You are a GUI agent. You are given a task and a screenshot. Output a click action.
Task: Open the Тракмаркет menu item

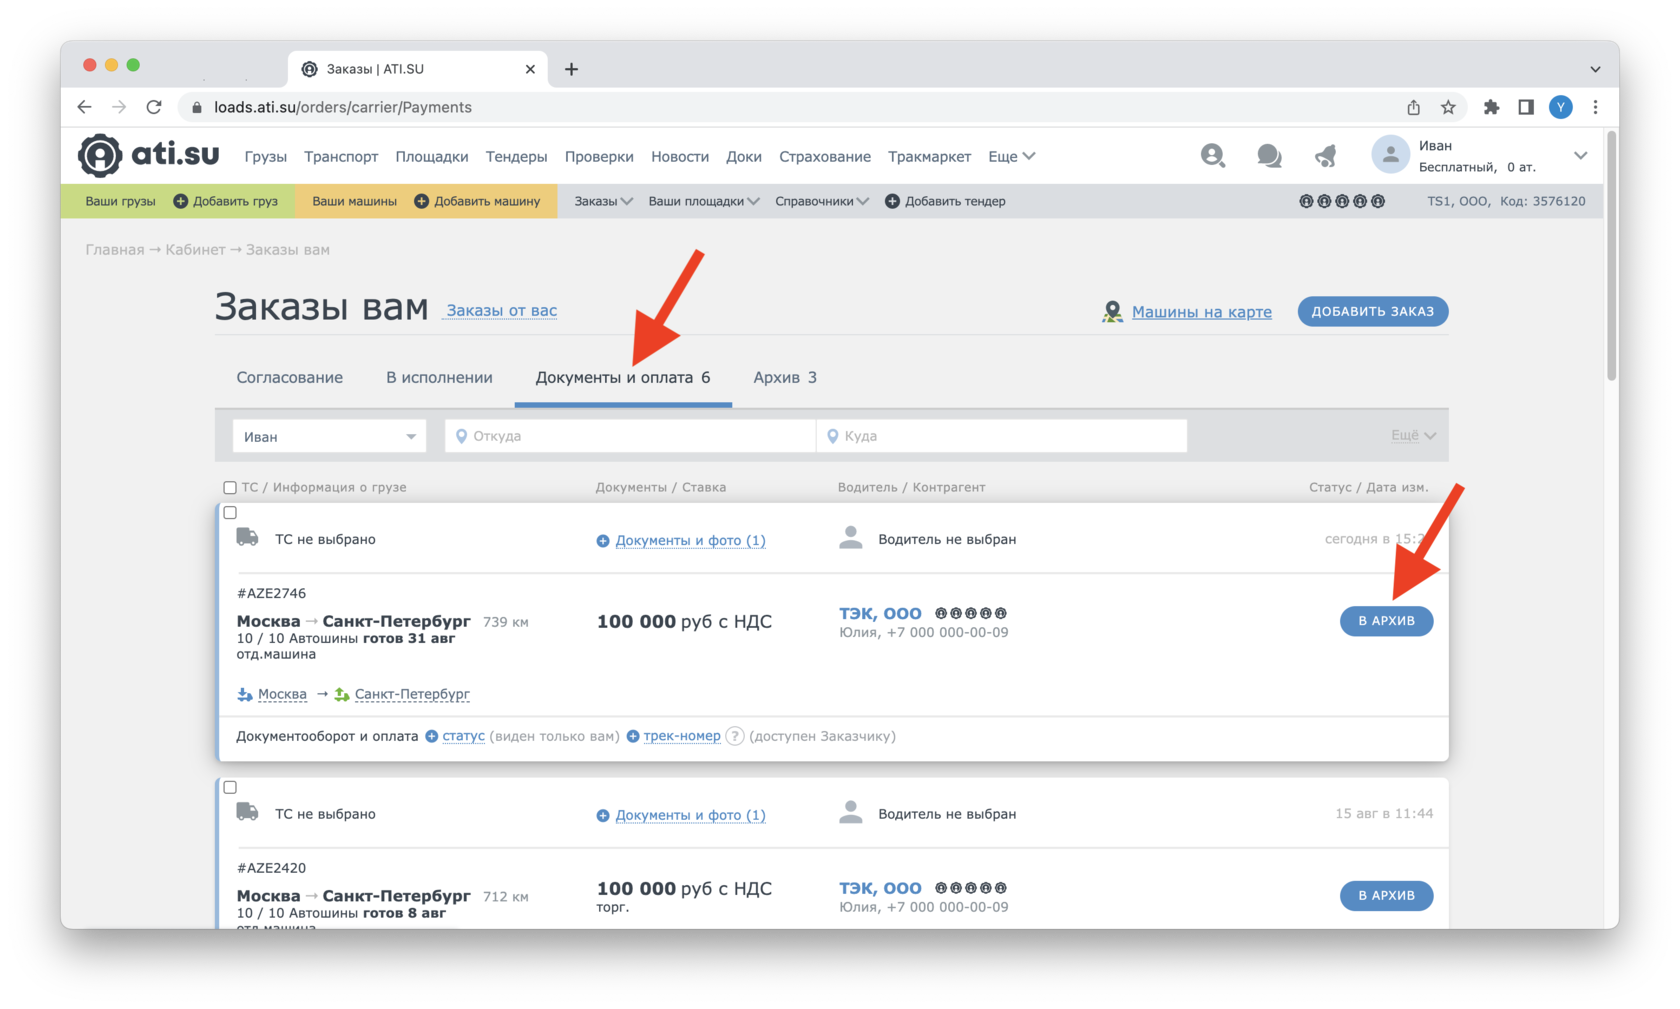point(929,156)
